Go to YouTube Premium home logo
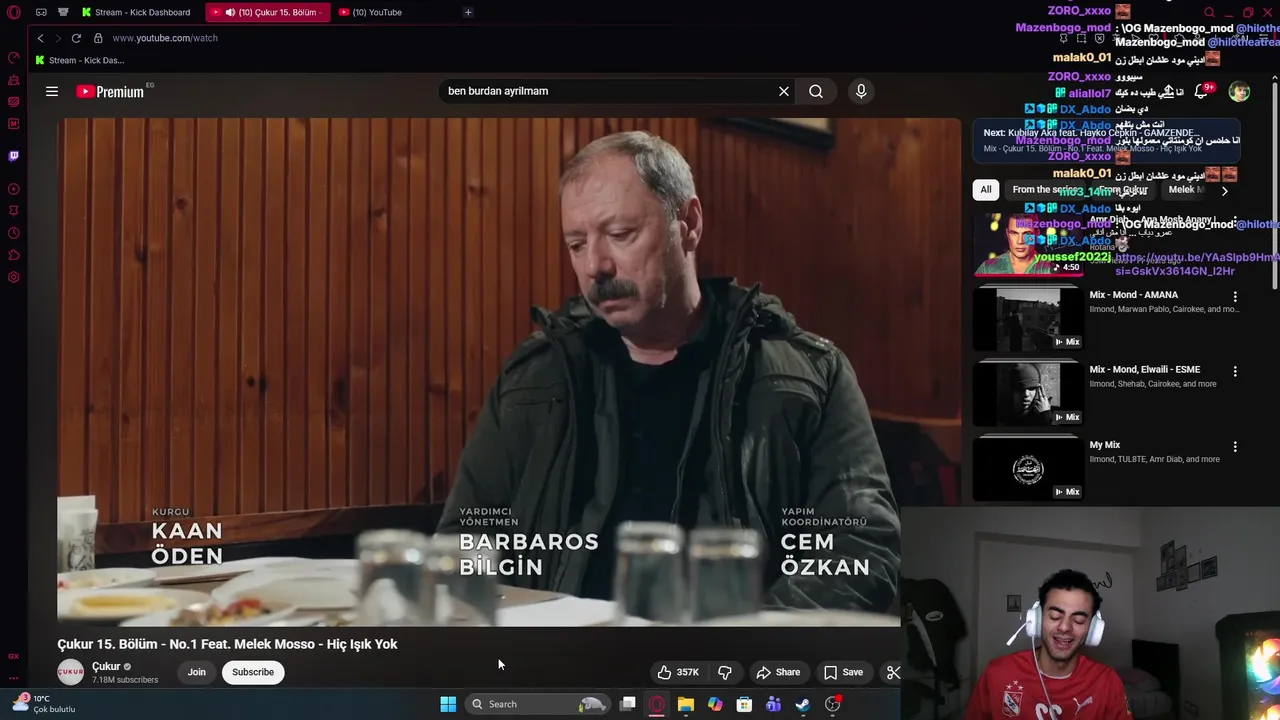This screenshot has height=720, width=1280. click(110, 91)
